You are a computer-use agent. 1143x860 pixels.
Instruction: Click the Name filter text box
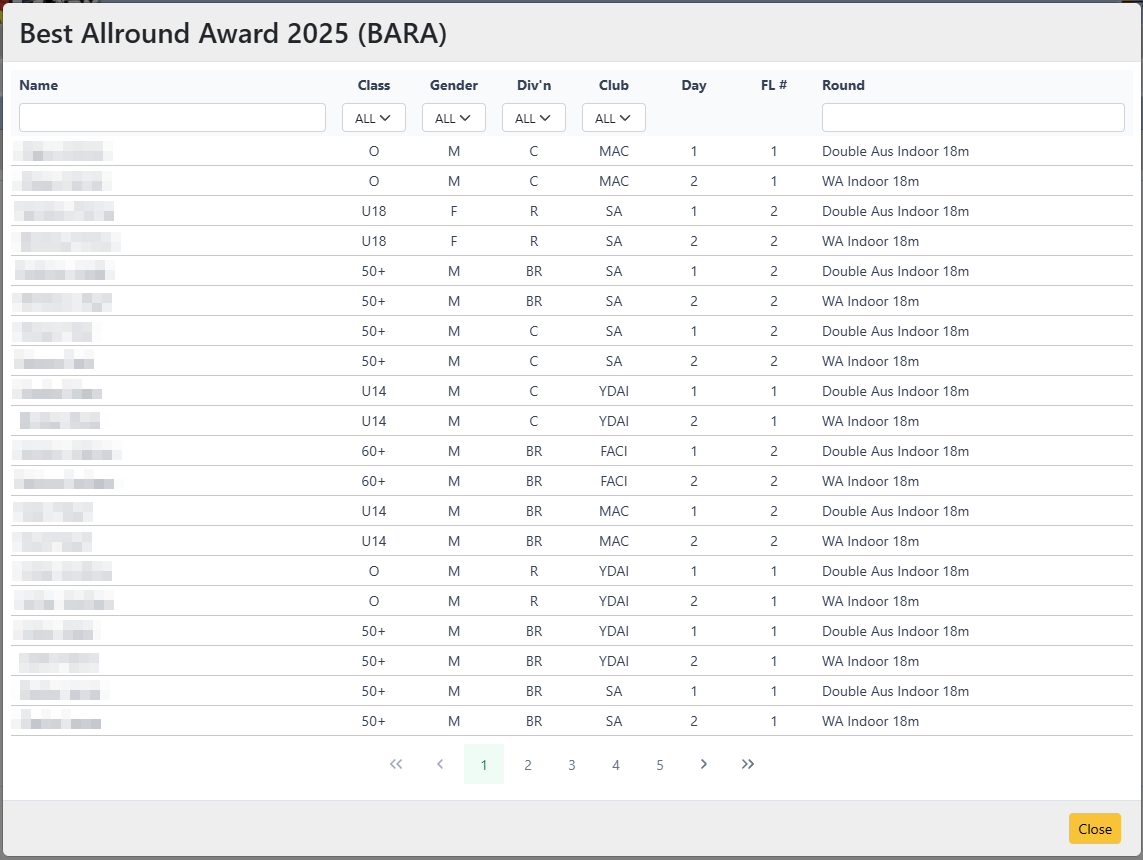click(172, 118)
